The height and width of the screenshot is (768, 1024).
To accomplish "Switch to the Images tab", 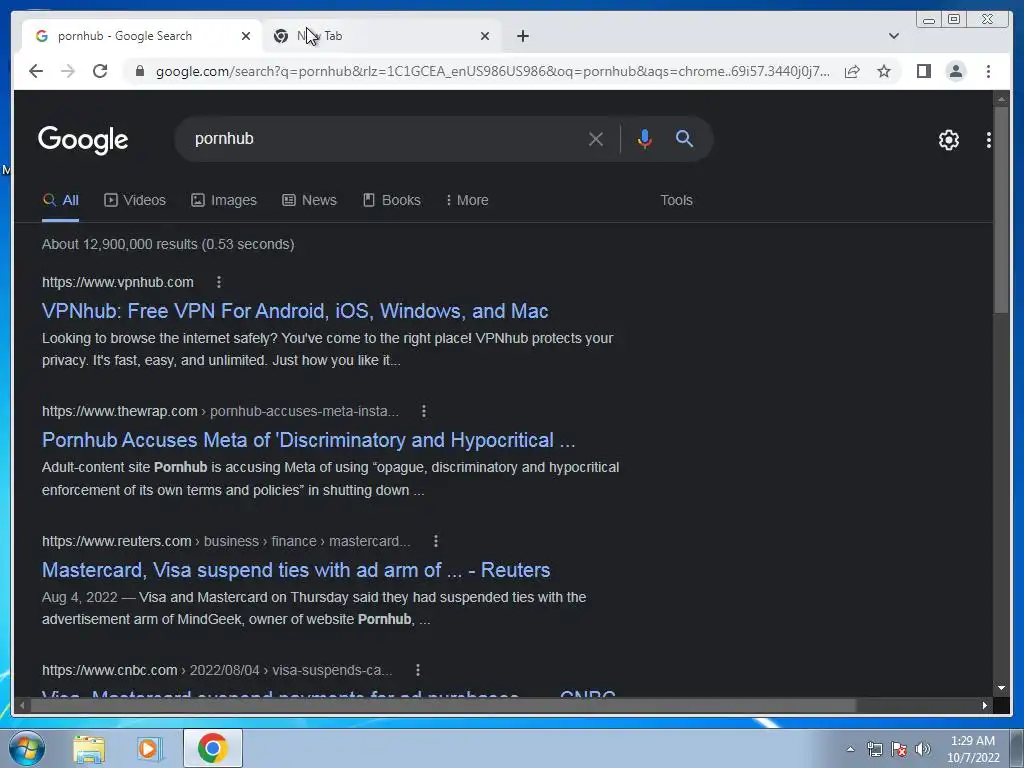I will pyautogui.click(x=224, y=200).
